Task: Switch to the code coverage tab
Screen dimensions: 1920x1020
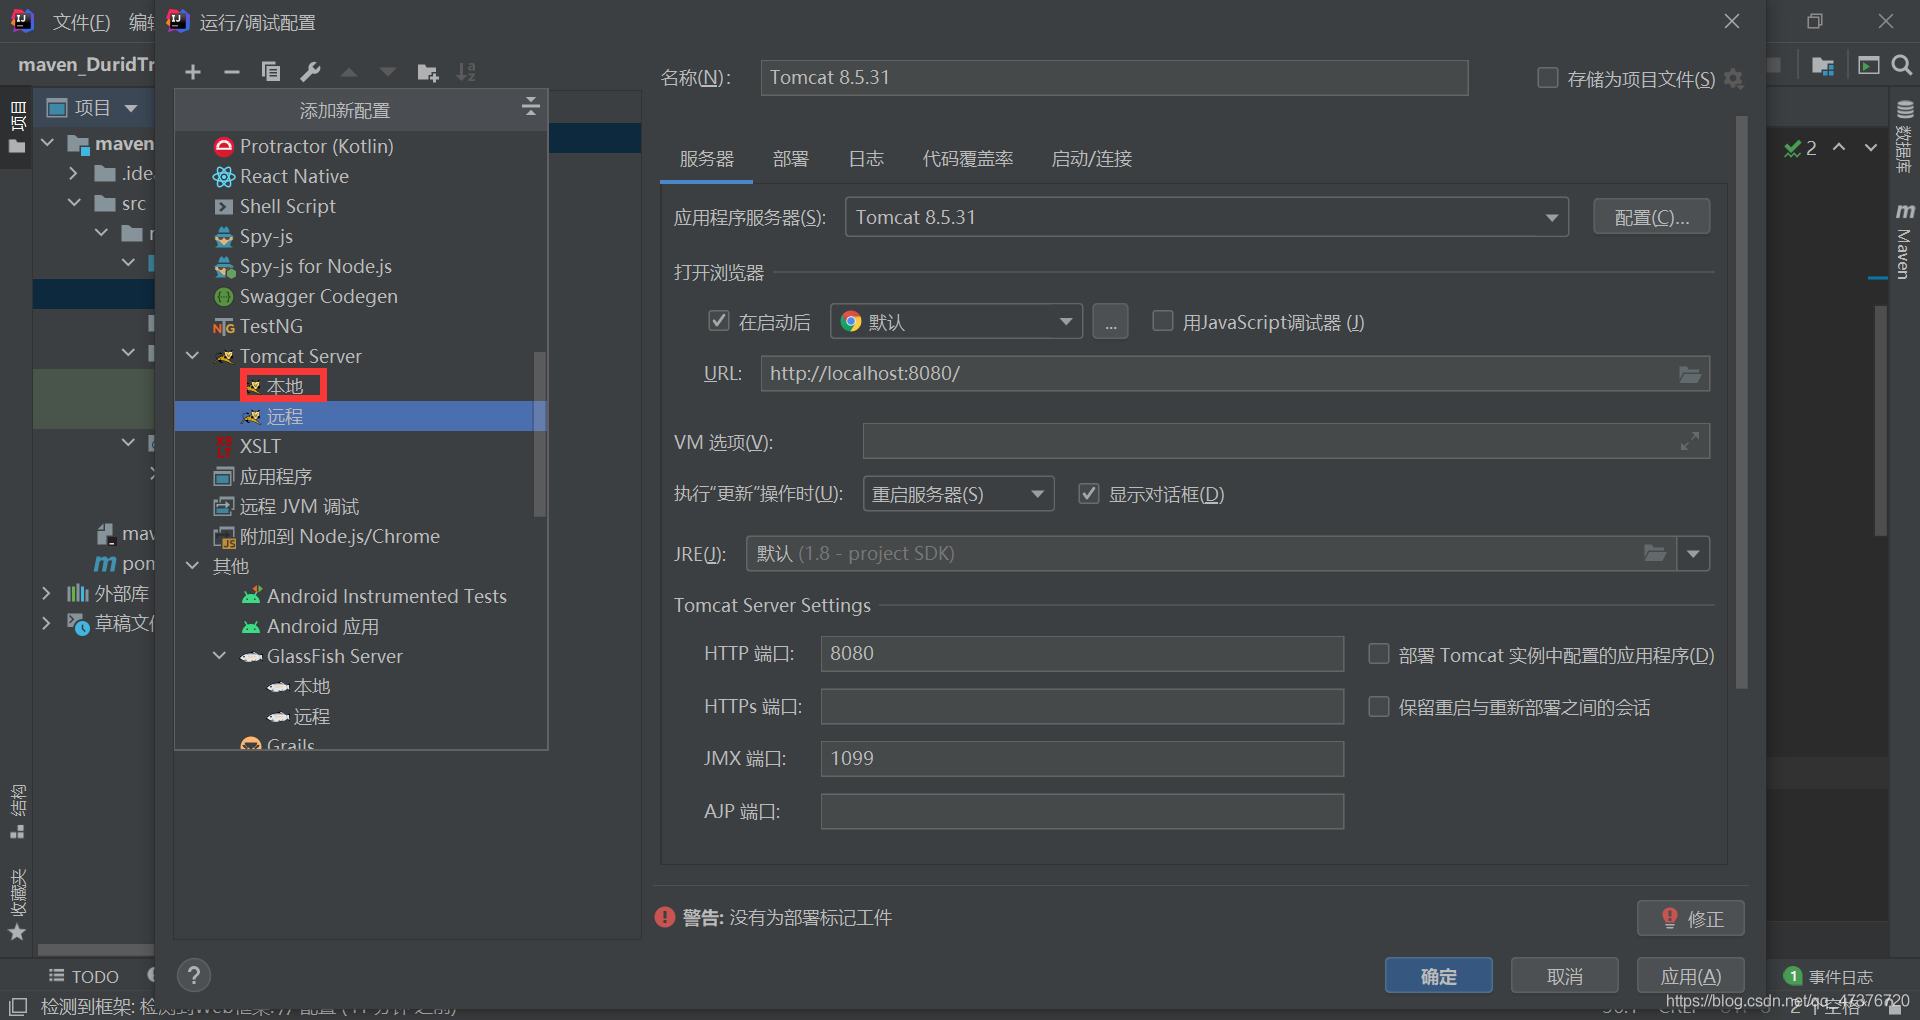Action: pos(968,159)
